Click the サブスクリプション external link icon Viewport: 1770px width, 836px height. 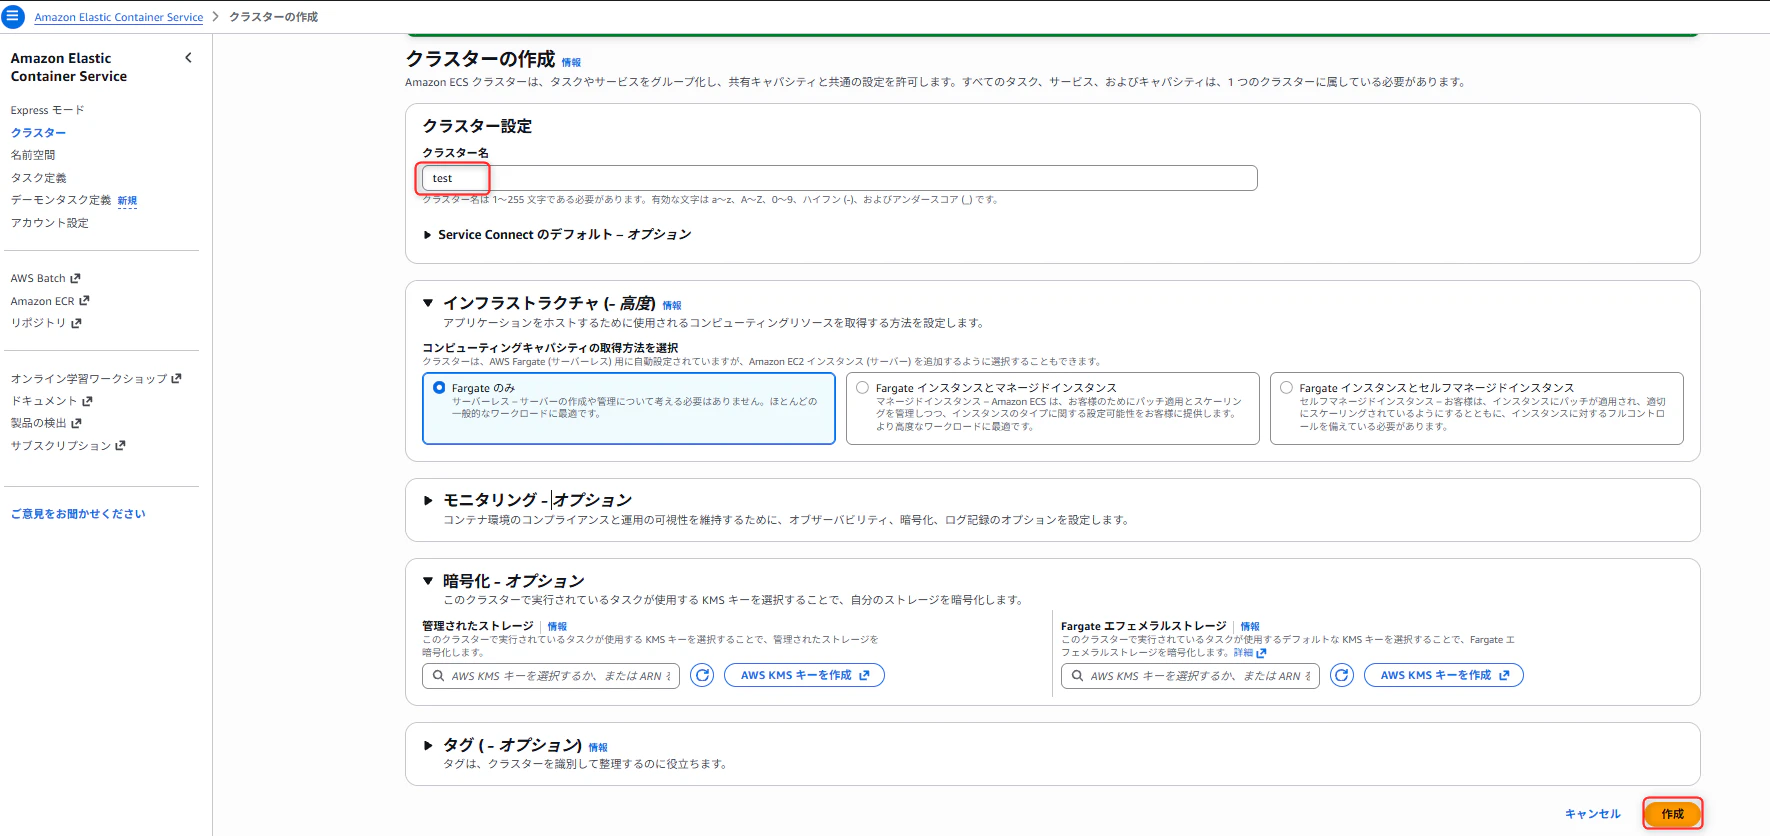click(x=120, y=445)
